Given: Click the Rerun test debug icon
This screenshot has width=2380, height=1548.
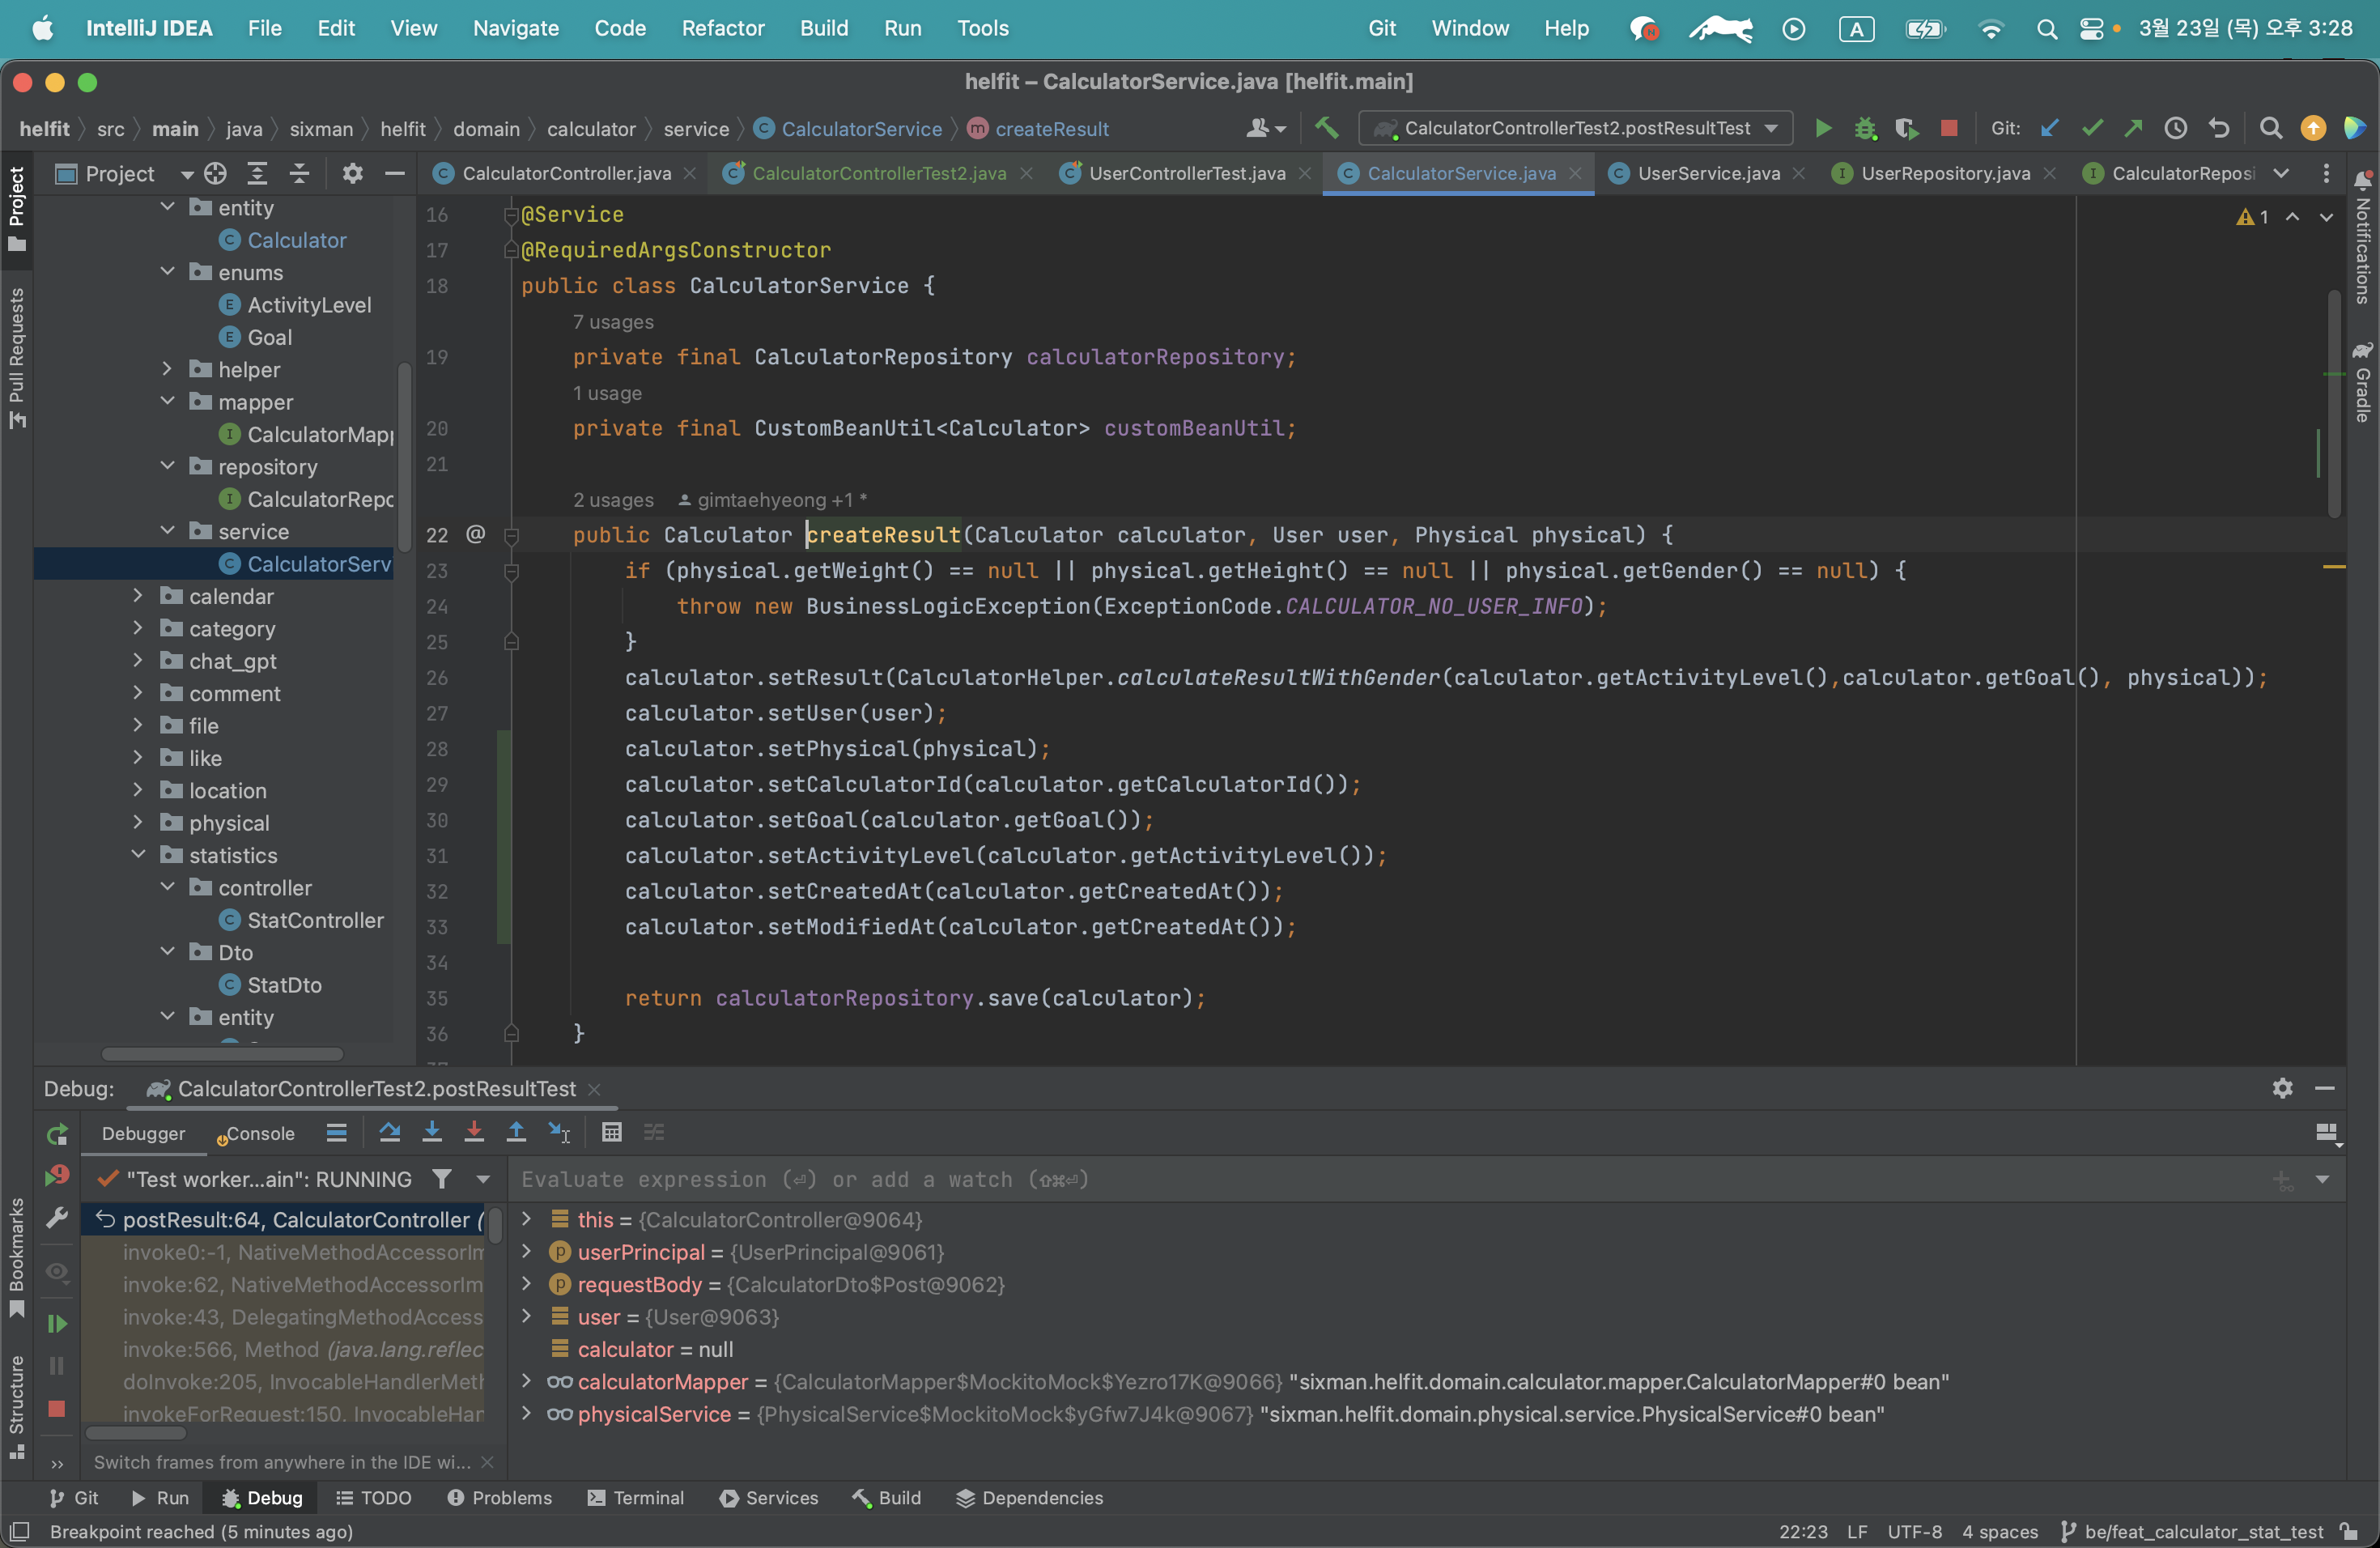Looking at the screenshot, I should click(x=57, y=1133).
